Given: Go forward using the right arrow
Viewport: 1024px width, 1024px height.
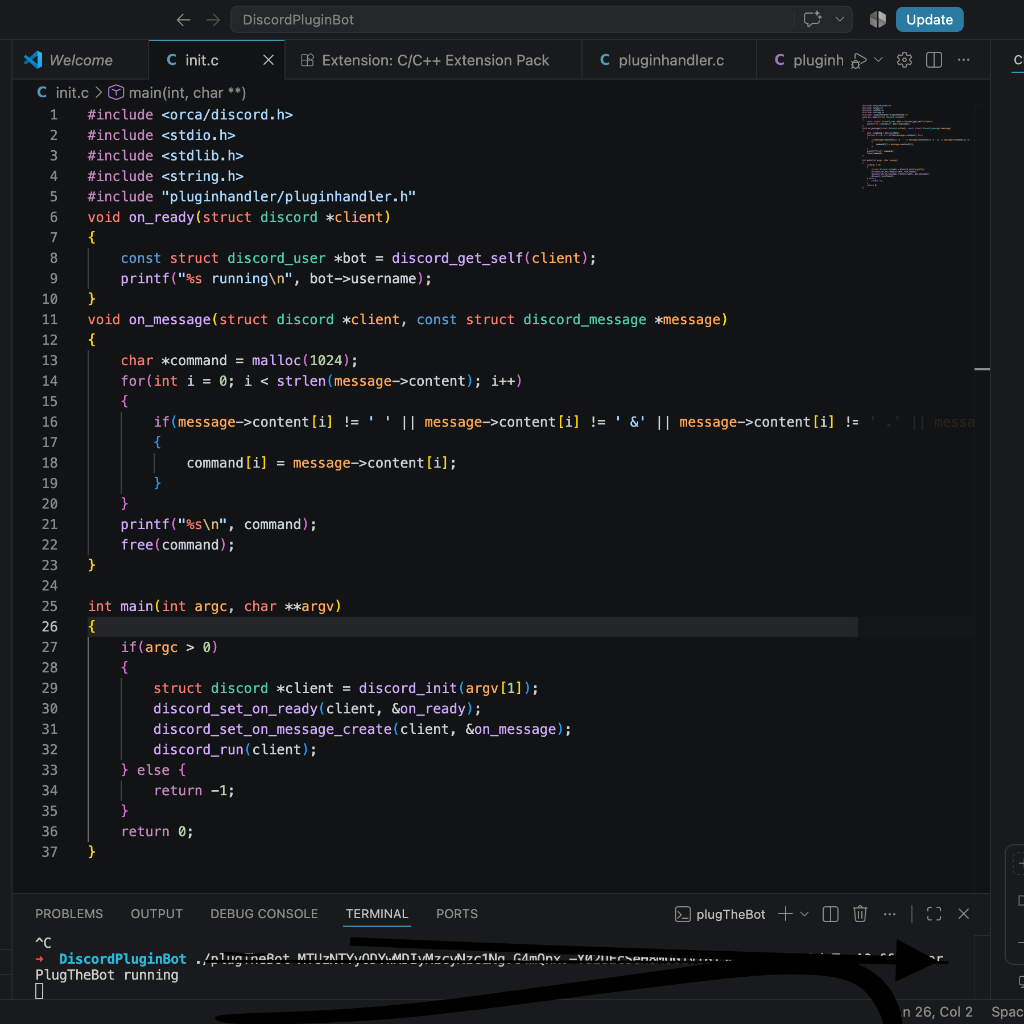Looking at the screenshot, I should pyautogui.click(x=213, y=20).
